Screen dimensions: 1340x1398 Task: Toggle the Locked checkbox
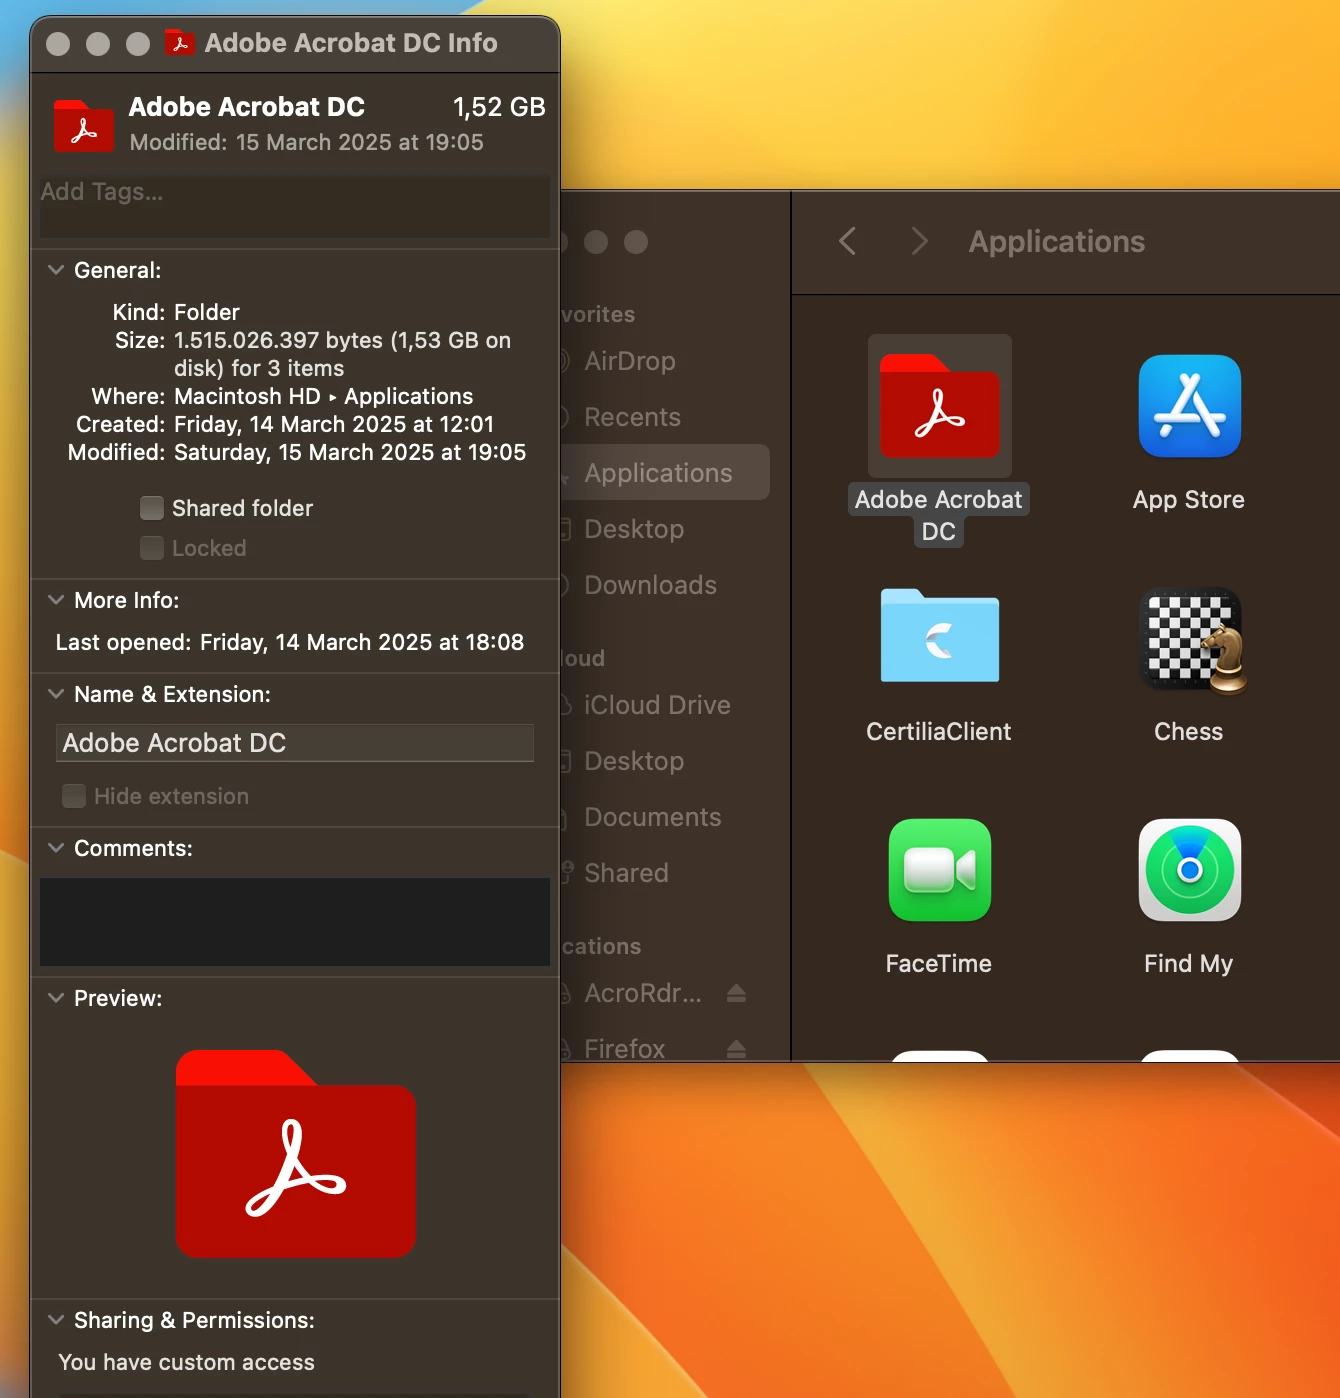tap(152, 548)
